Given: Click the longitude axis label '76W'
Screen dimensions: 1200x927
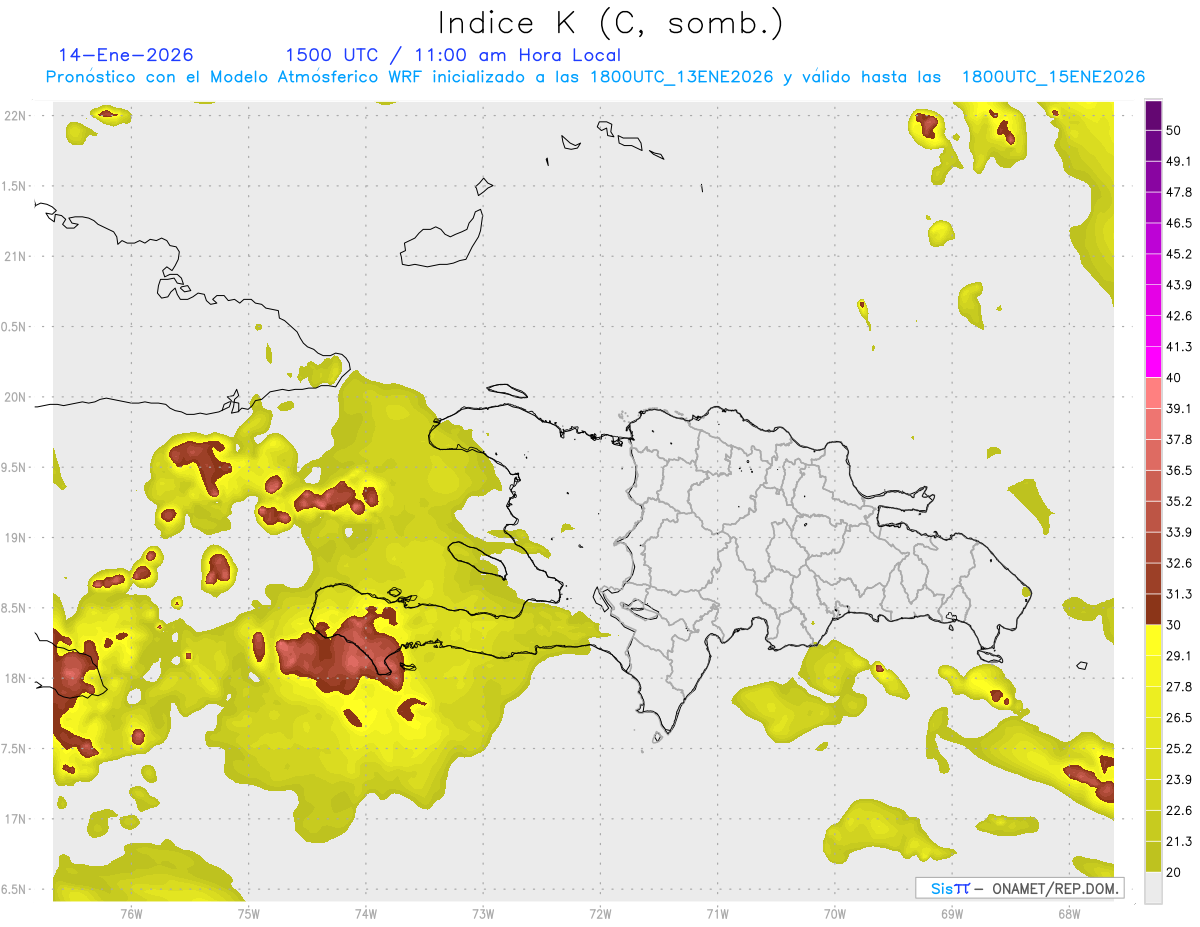Looking at the screenshot, I should [132, 913].
